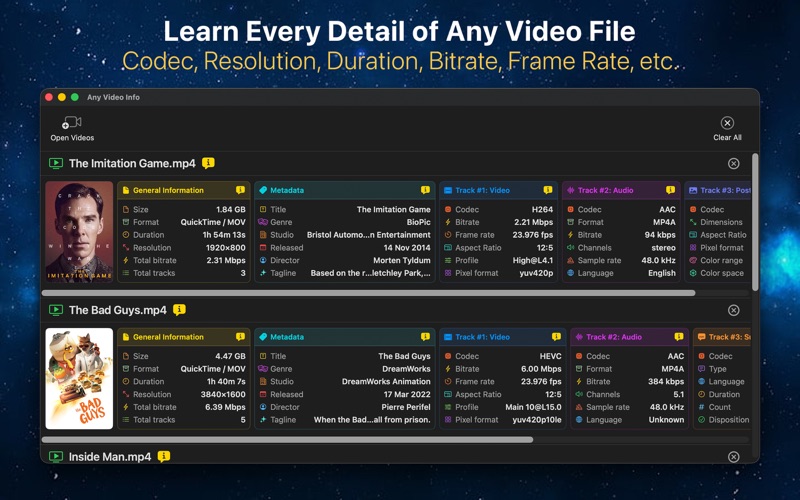Select the DreamWorks Animation studio value
The image size is (800, 500).
tap(386, 382)
